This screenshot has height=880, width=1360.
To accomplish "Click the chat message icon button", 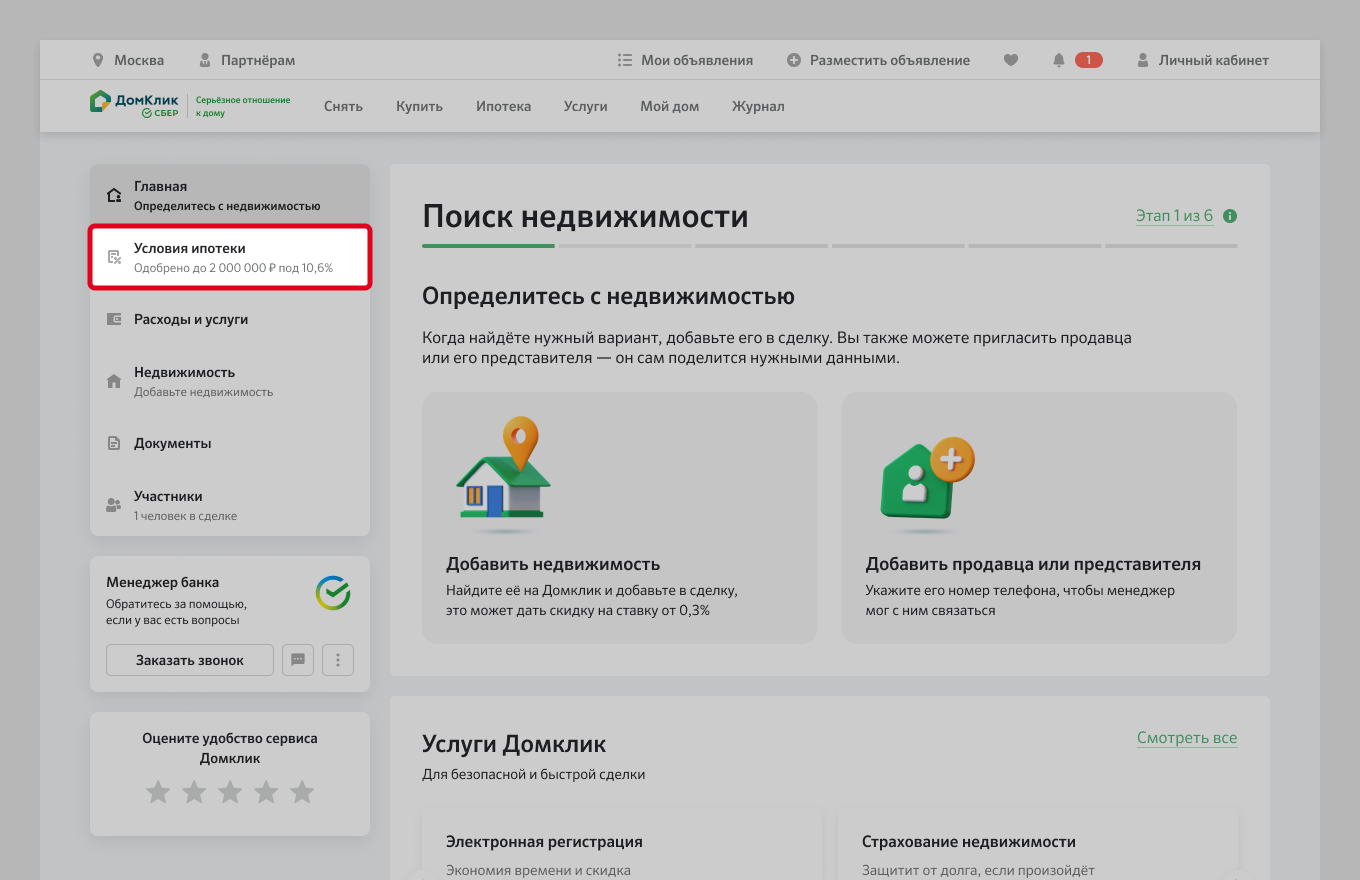I will point(298,660).
